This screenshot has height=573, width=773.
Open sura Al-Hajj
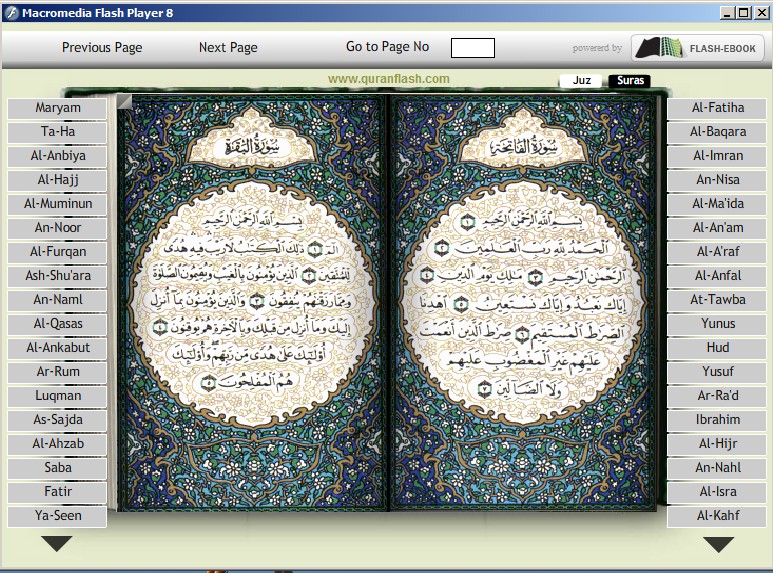[x=57, y=180]
